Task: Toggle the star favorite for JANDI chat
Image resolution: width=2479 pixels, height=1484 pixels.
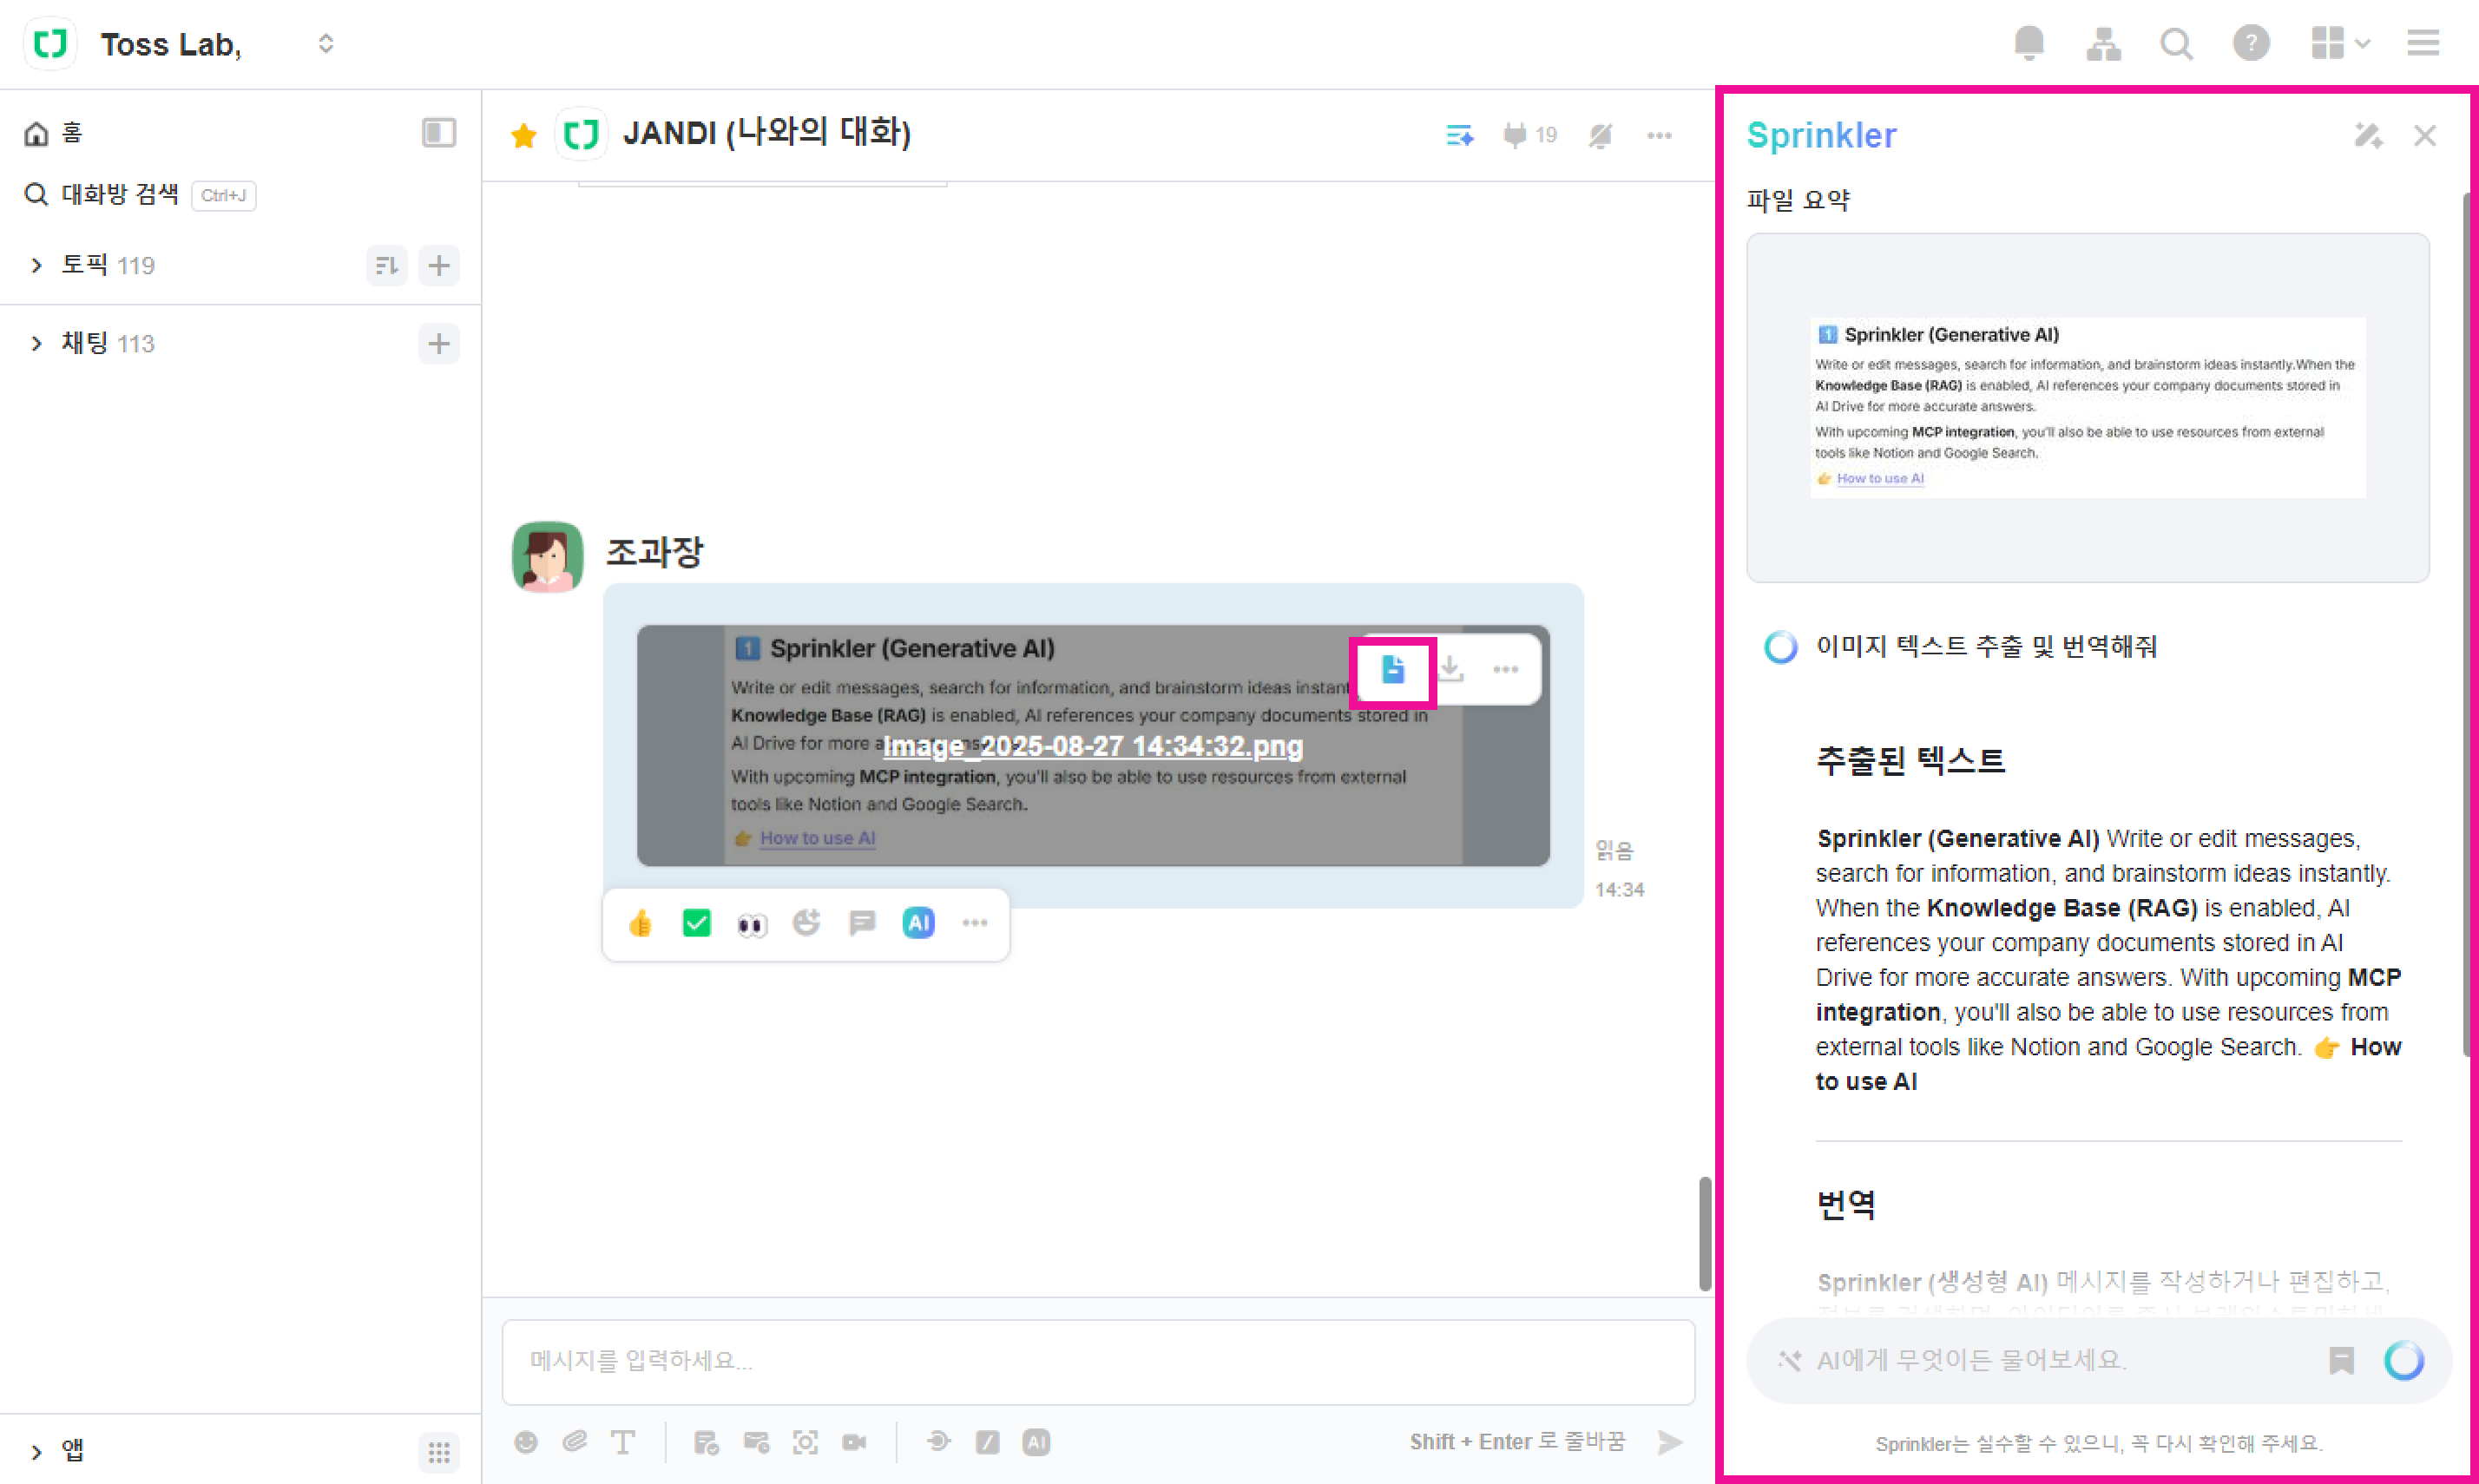Action: coord(523,135)
